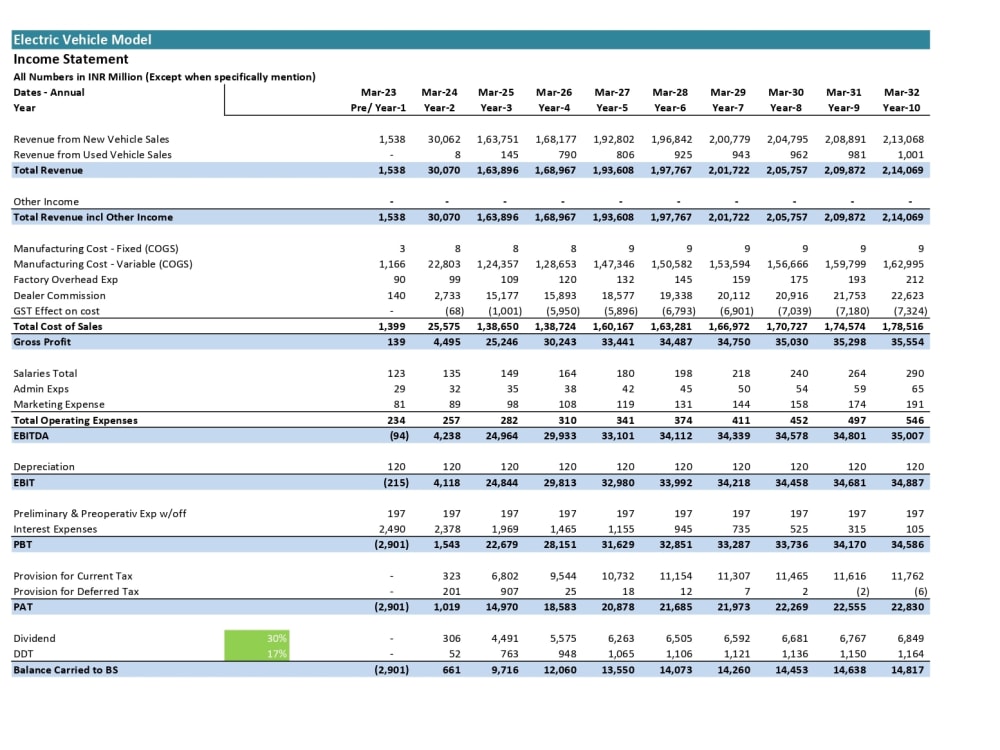Click the Interest Expenses label

pos(55,529)
